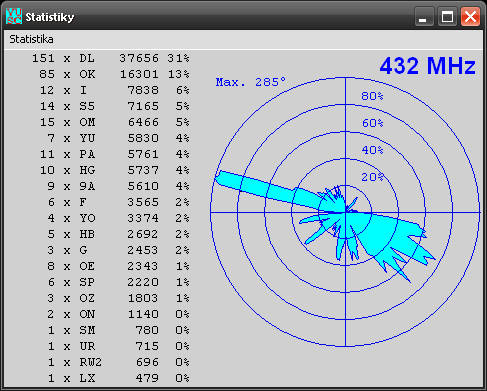Close the Statistiky window

(x=470, y=16)
